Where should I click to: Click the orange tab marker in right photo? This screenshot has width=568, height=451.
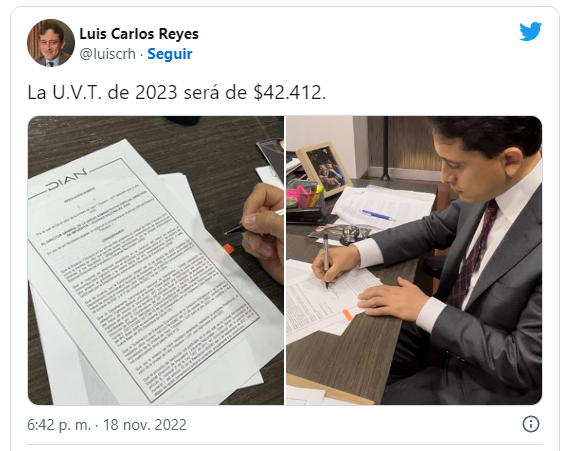pyautogui.click(x=347, y=314)
